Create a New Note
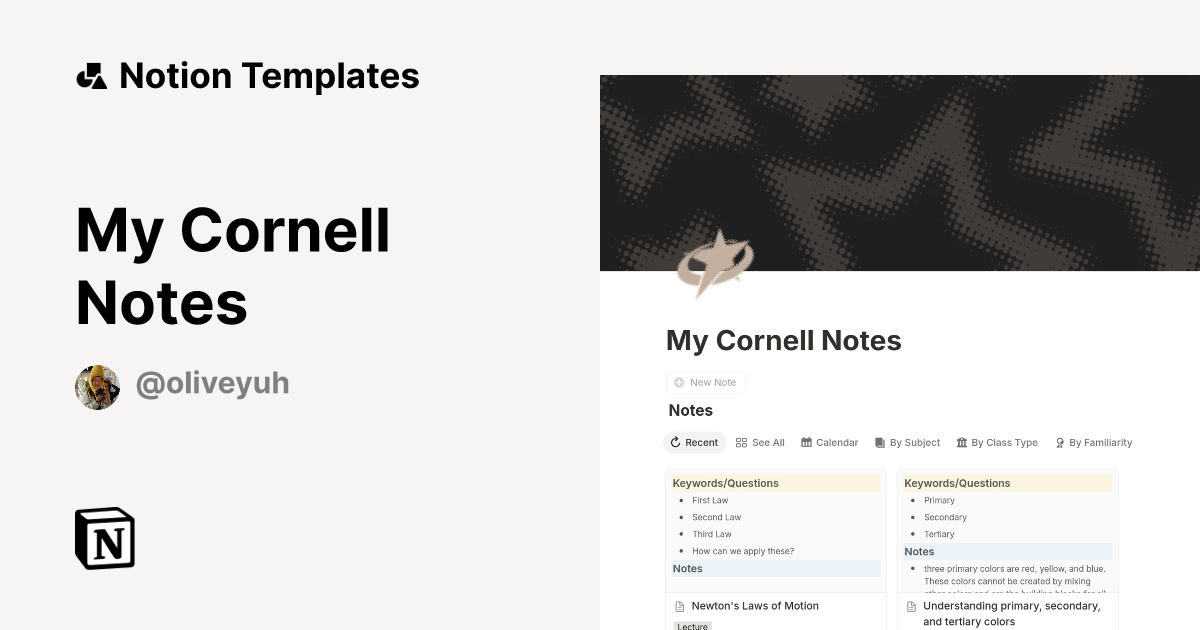1200x630 pixels. 706,382
